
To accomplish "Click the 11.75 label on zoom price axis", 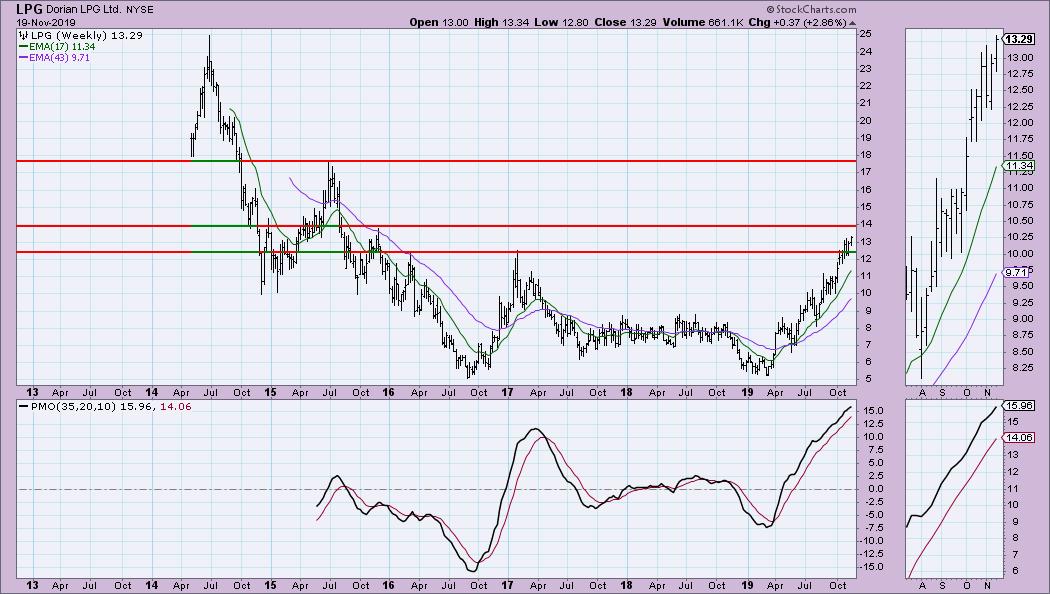I will [1021, 139].
